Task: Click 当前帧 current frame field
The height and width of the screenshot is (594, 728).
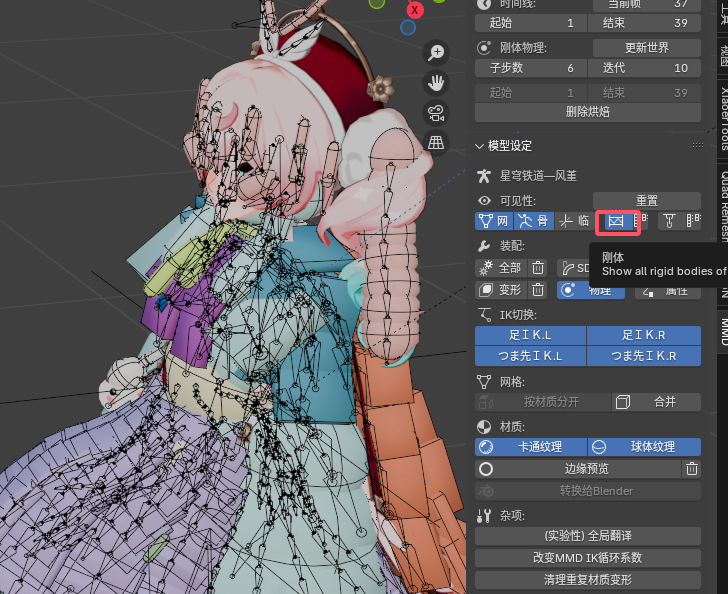Action: click(647, 5)
